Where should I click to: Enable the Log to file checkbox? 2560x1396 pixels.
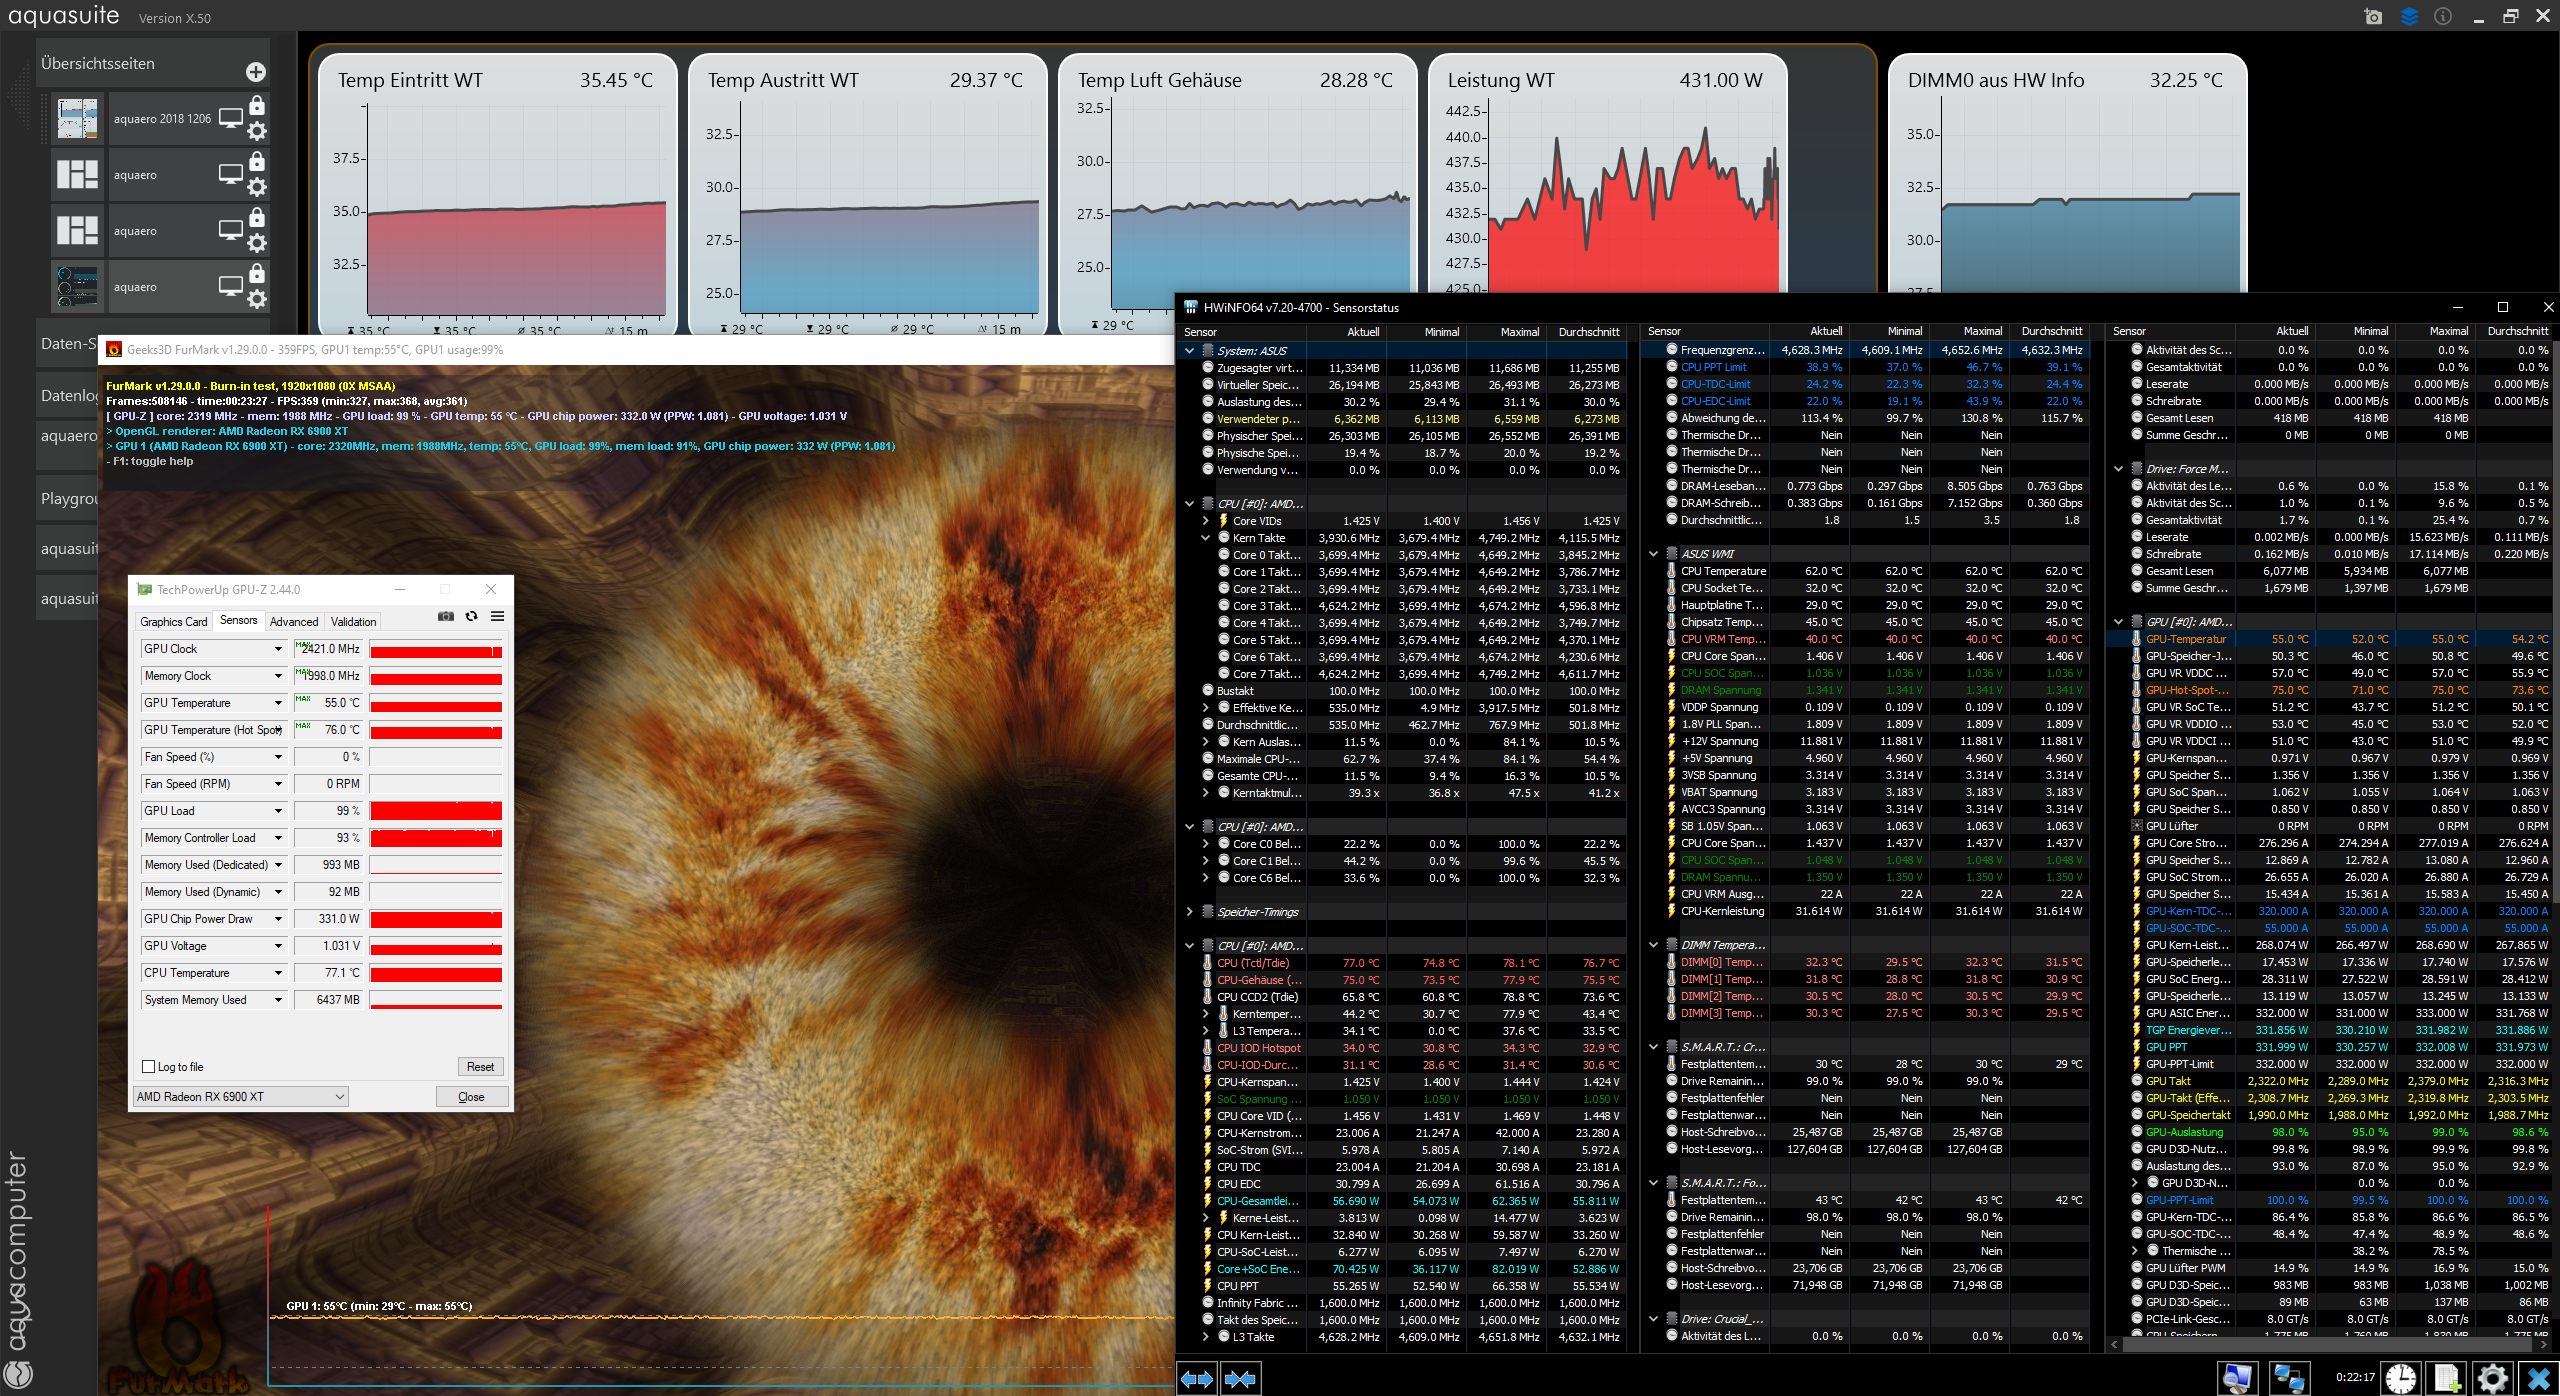pyautogui.click(x=149, y=1067)
